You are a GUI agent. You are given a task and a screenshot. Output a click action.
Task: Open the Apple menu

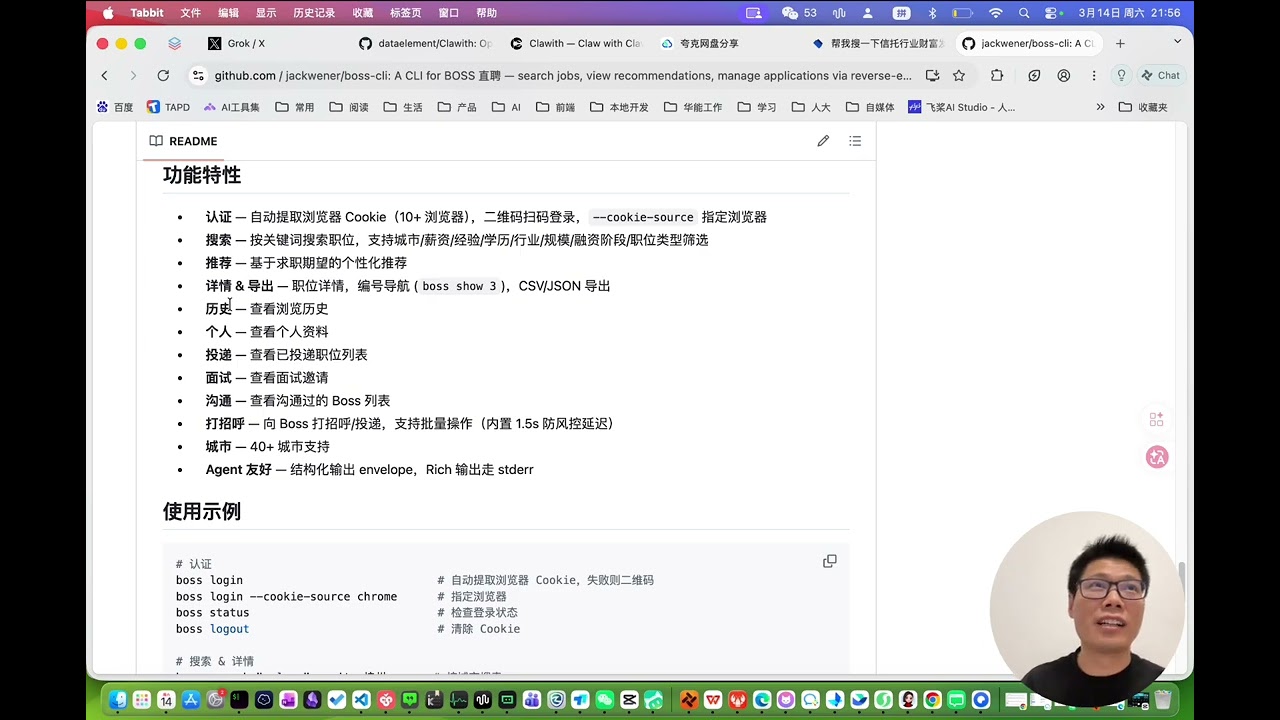pyautogui.click(x=108, y=13)
